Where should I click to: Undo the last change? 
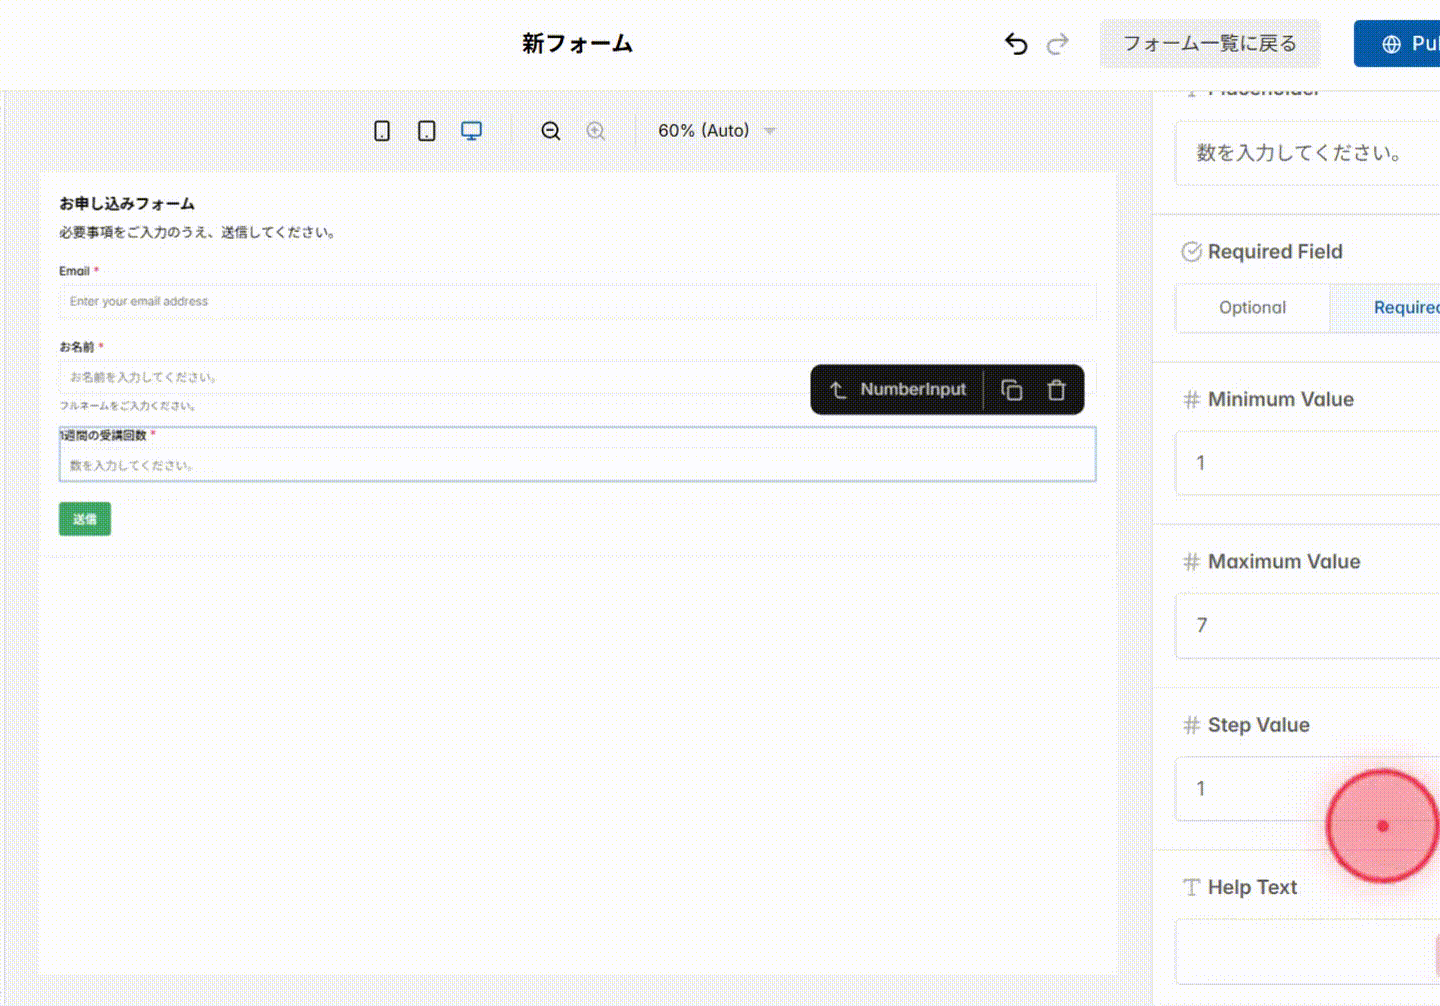[x=1016, y=43]
